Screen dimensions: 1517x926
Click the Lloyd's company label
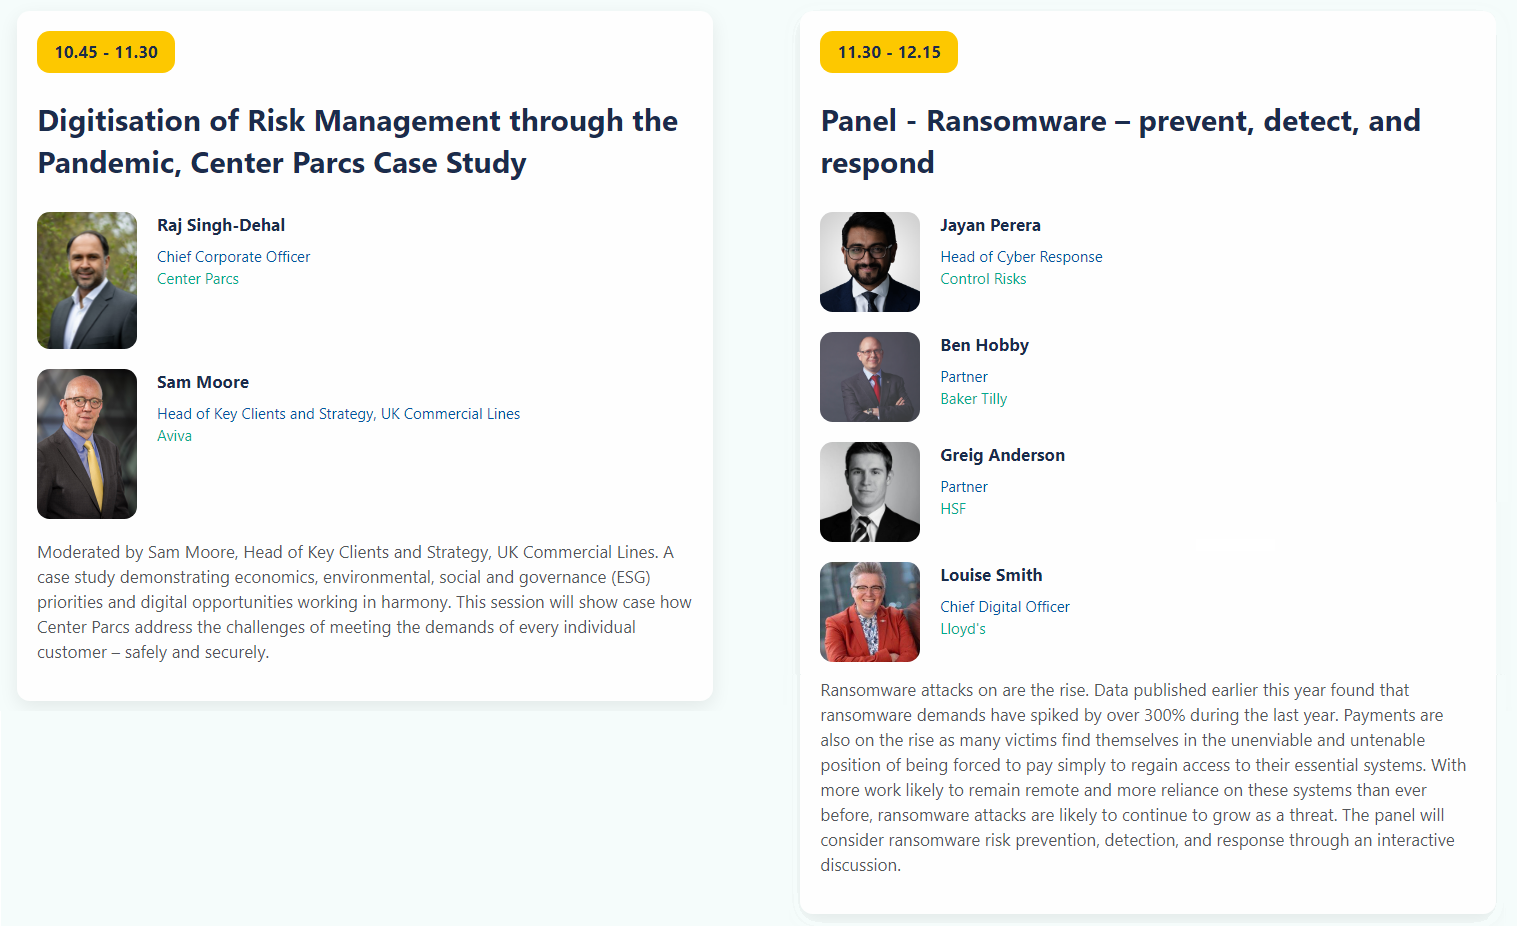(963, 629)
